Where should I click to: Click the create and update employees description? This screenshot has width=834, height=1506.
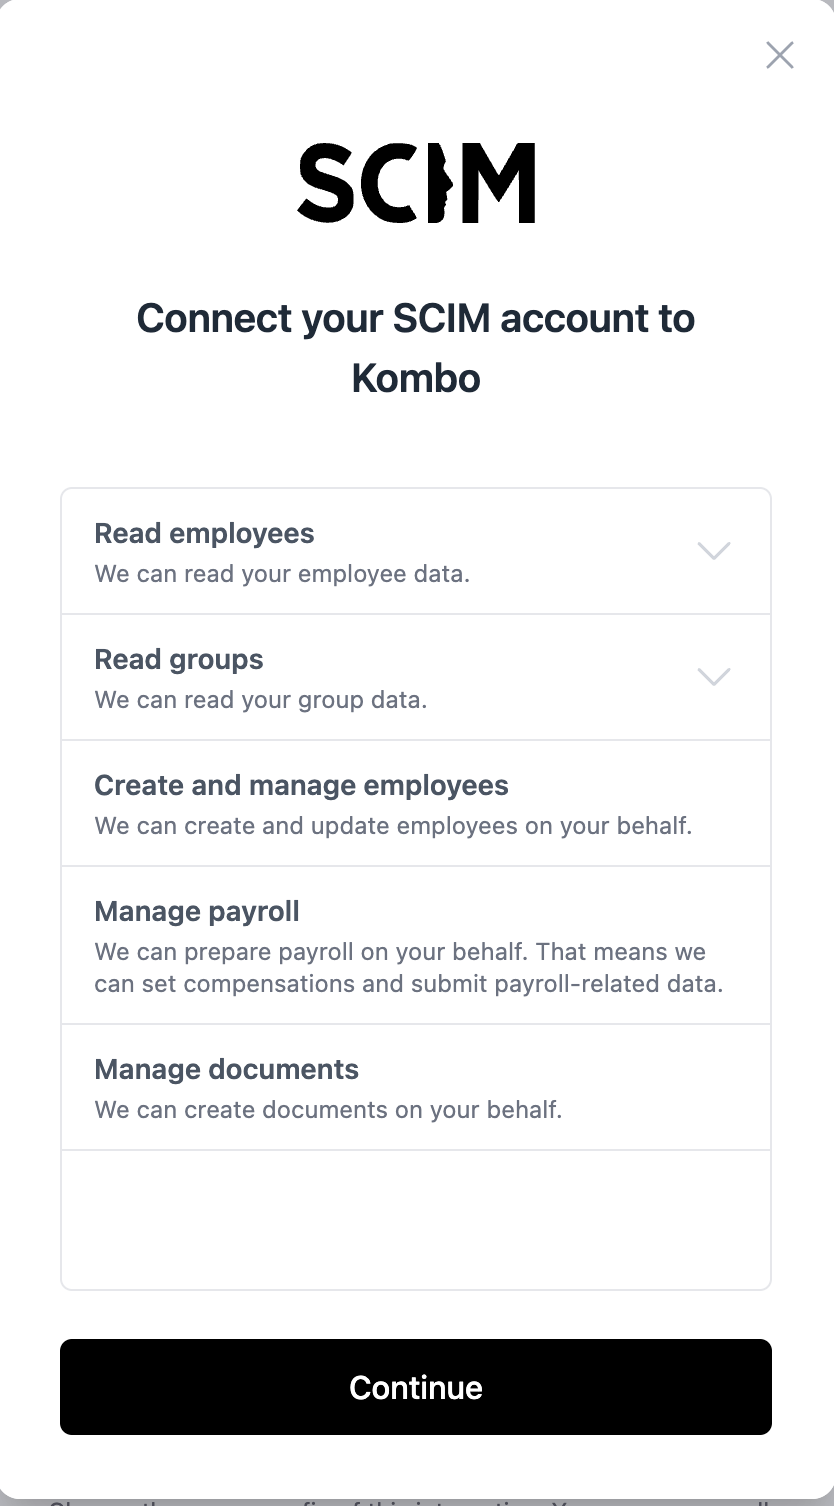(393, 827)
